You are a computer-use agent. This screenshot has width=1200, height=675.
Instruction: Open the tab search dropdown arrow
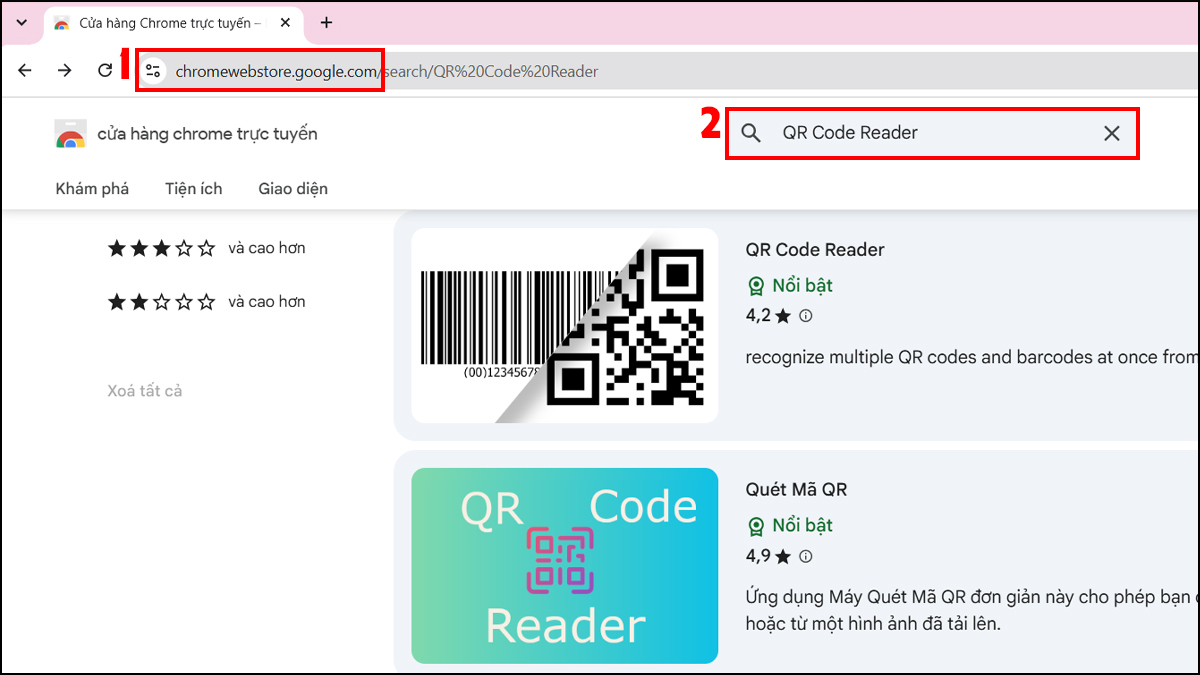pyautogui.click(x=22, y=22)
